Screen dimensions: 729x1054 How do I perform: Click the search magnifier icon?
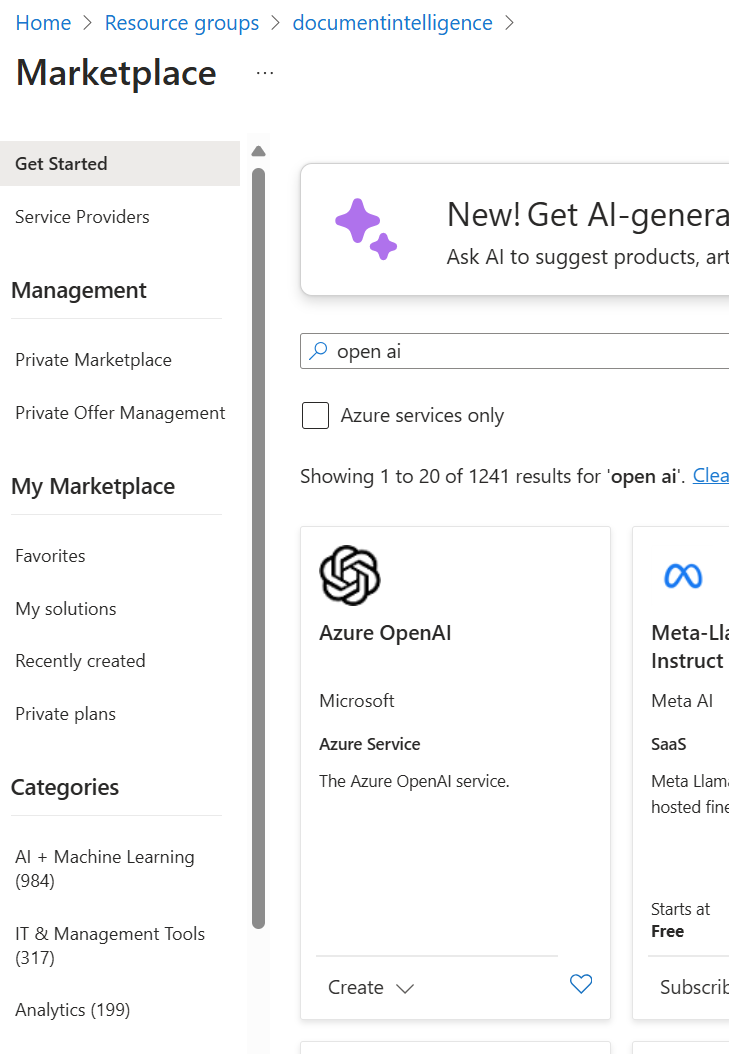pos(318,351)
